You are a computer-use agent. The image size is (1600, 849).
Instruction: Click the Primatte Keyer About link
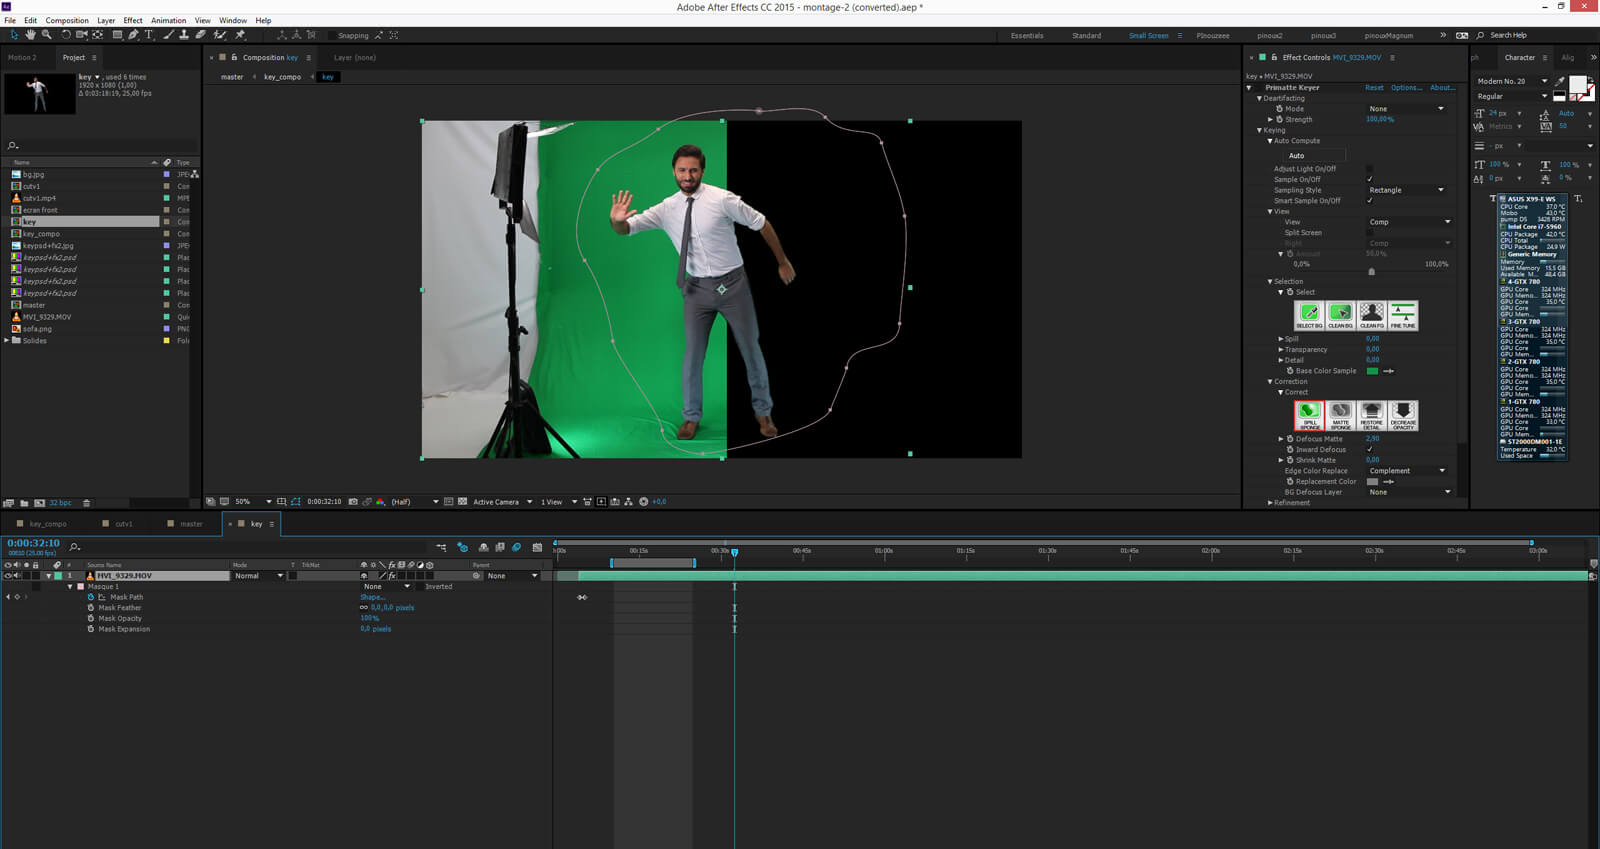[1442, 87]
